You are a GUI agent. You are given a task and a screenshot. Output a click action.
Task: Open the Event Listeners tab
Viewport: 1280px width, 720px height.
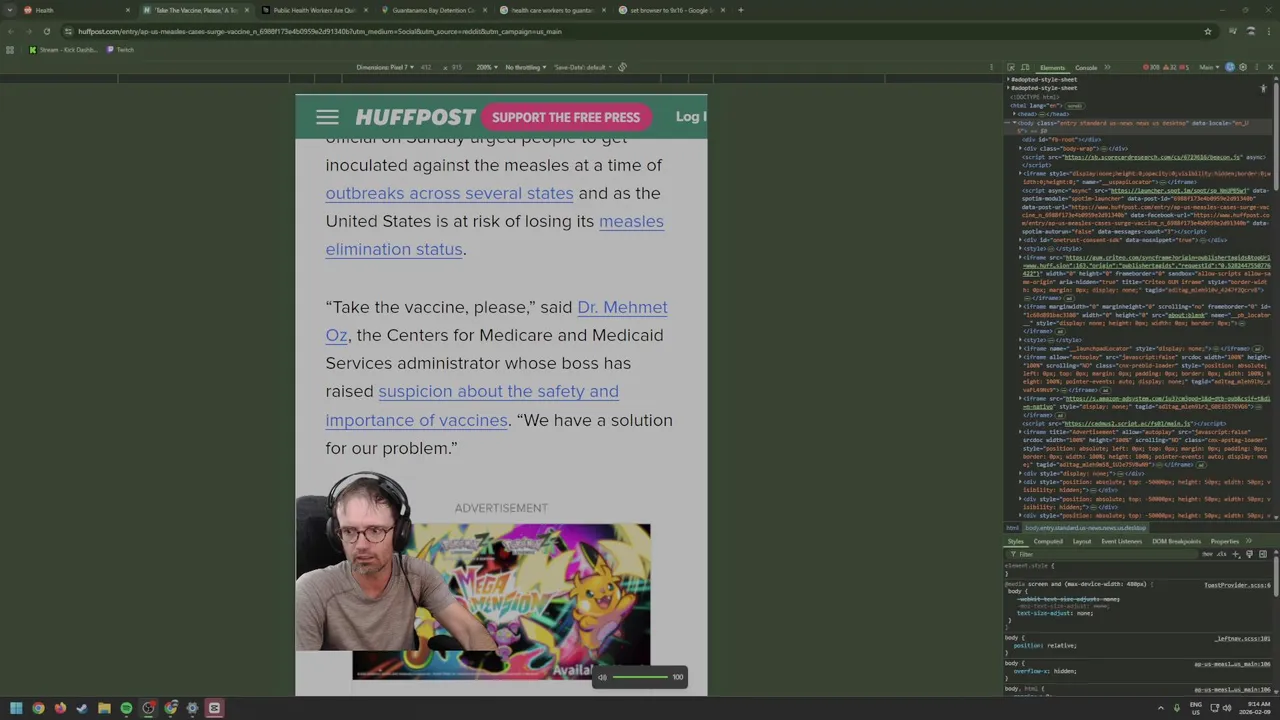pos(1121,541)
